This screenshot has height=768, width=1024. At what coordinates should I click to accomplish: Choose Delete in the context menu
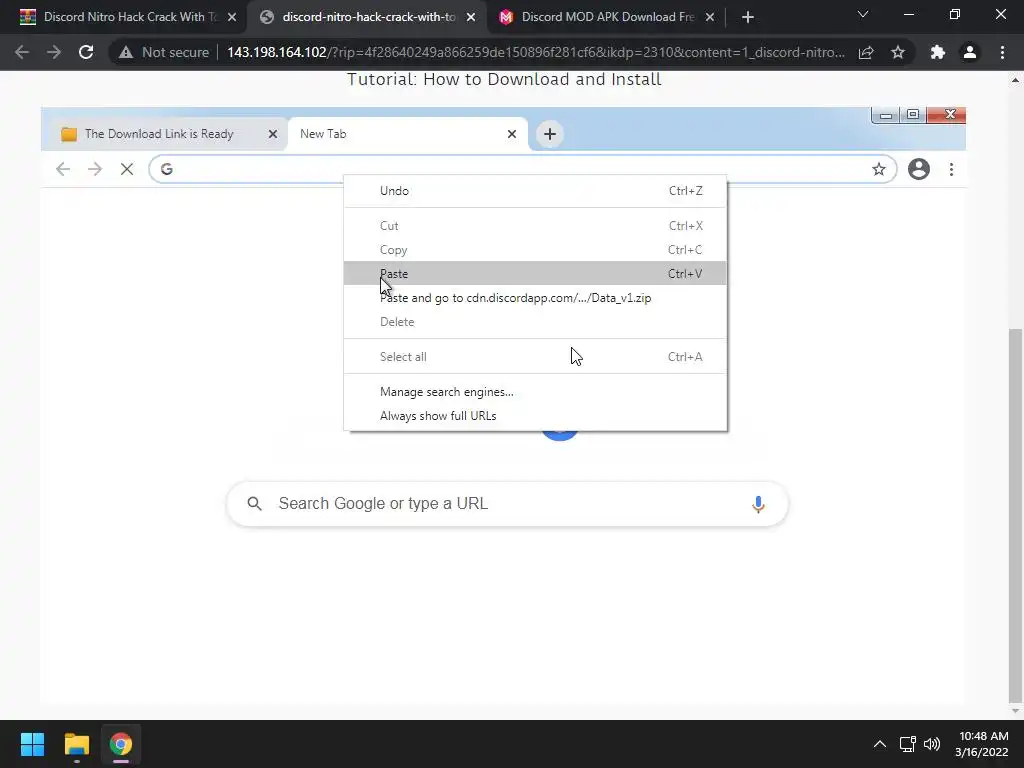535,322
